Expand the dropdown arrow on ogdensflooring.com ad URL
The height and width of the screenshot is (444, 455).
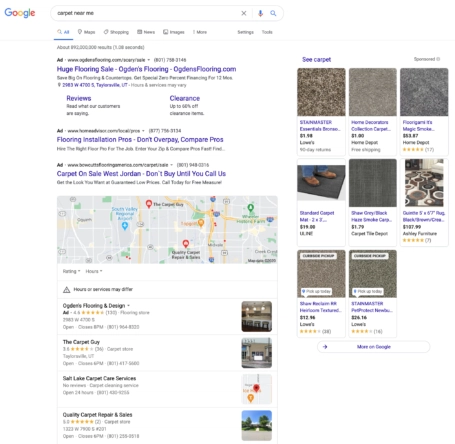pyautogui.click(x=149, y=60)
